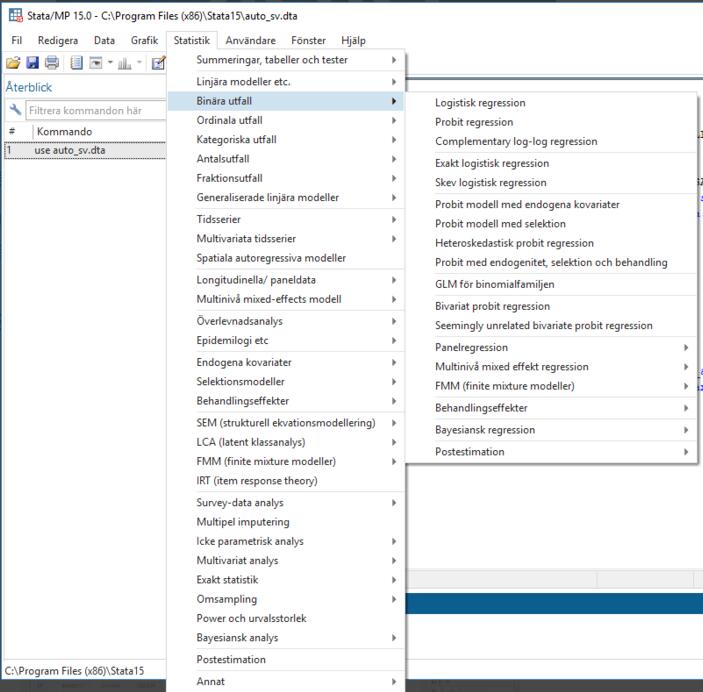Viewport: 703px width, 692px height.
Task: Click the Save floppy disk icon
Action: click(32, 63)
